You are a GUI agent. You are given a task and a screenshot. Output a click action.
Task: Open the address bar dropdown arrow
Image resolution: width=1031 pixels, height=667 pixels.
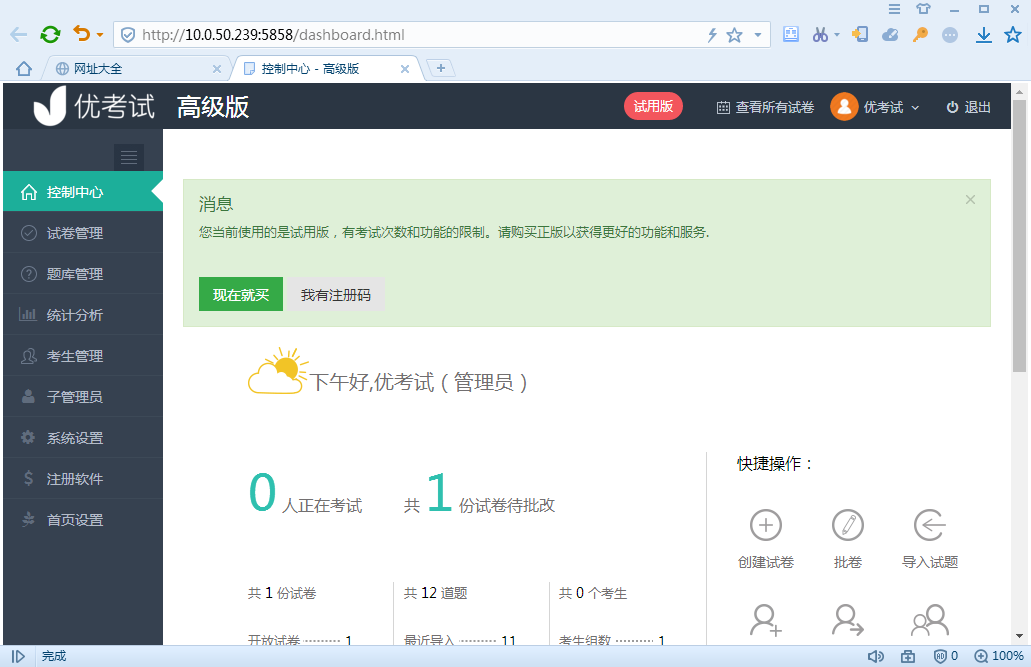coord(757,35)
